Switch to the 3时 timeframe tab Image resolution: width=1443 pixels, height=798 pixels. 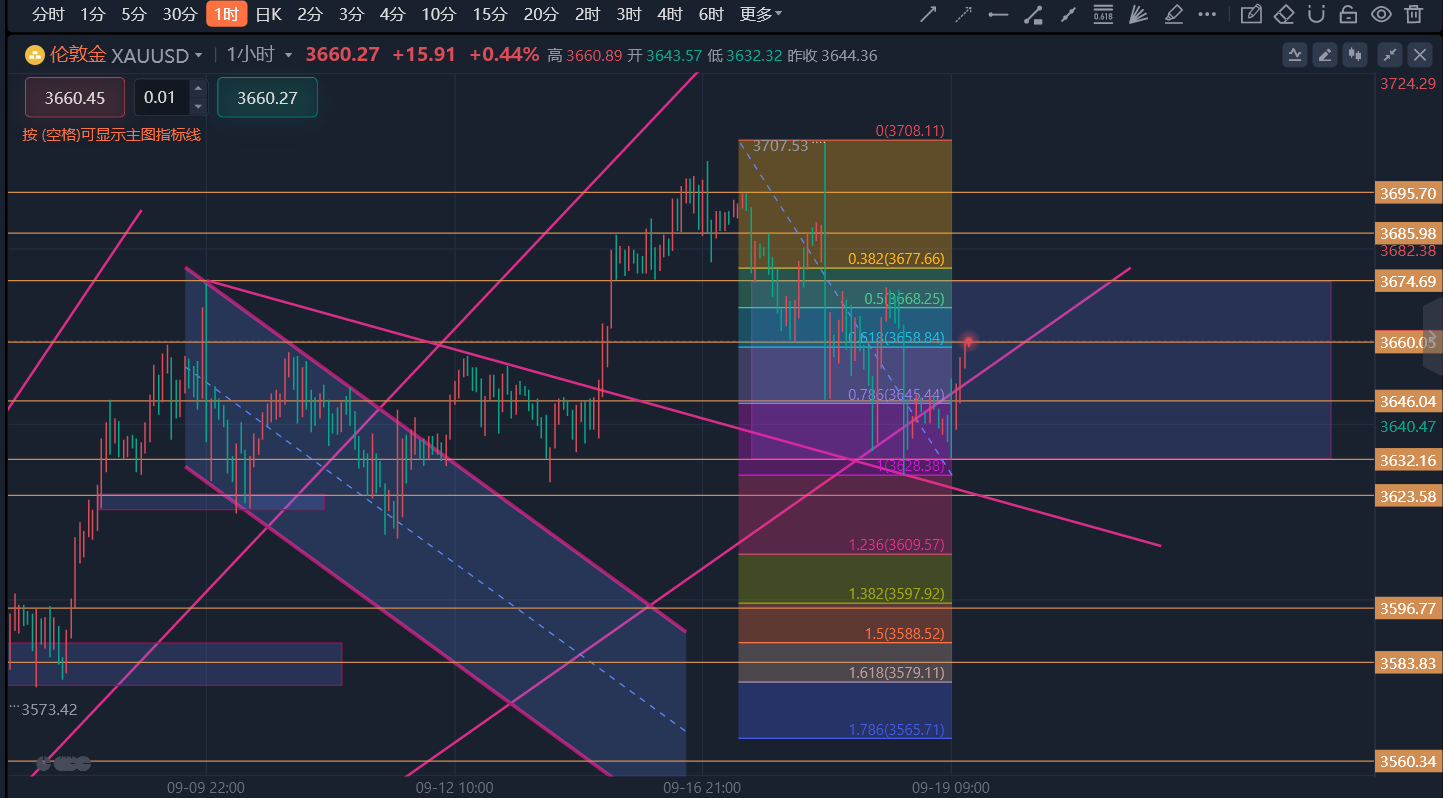coord(628,14)
